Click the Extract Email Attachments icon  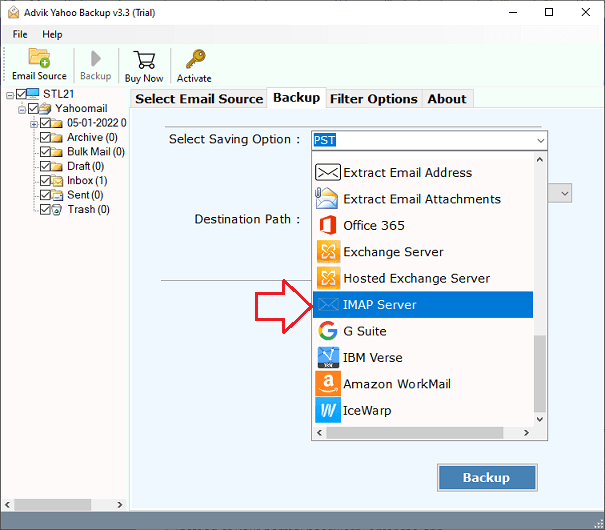(327, 198)
